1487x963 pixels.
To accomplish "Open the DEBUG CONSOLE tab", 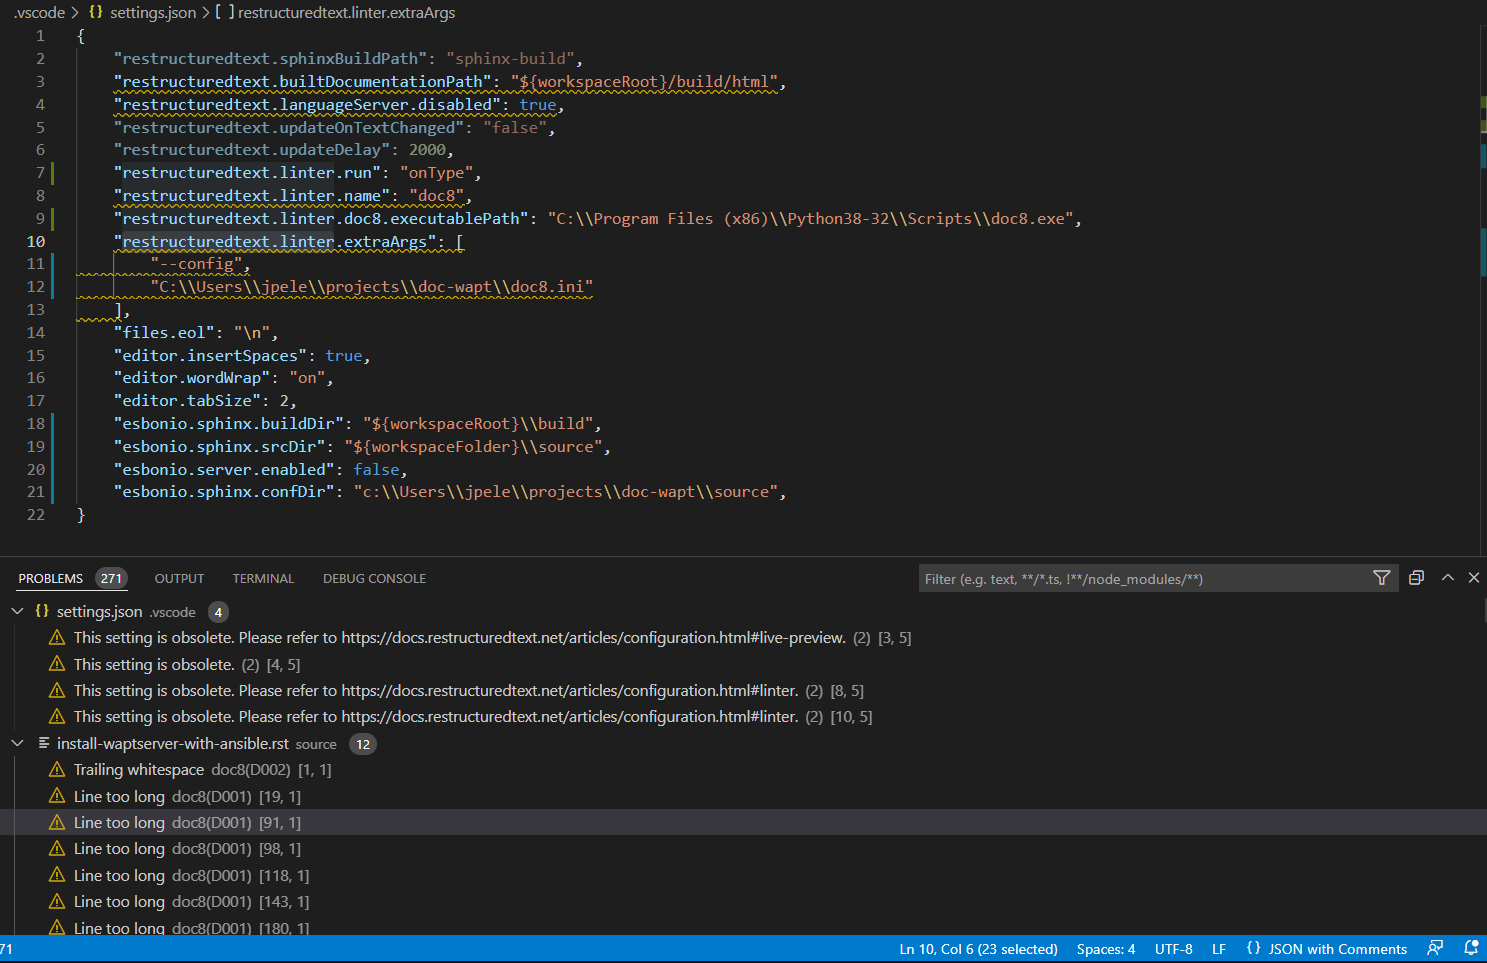I will (374, 578).
